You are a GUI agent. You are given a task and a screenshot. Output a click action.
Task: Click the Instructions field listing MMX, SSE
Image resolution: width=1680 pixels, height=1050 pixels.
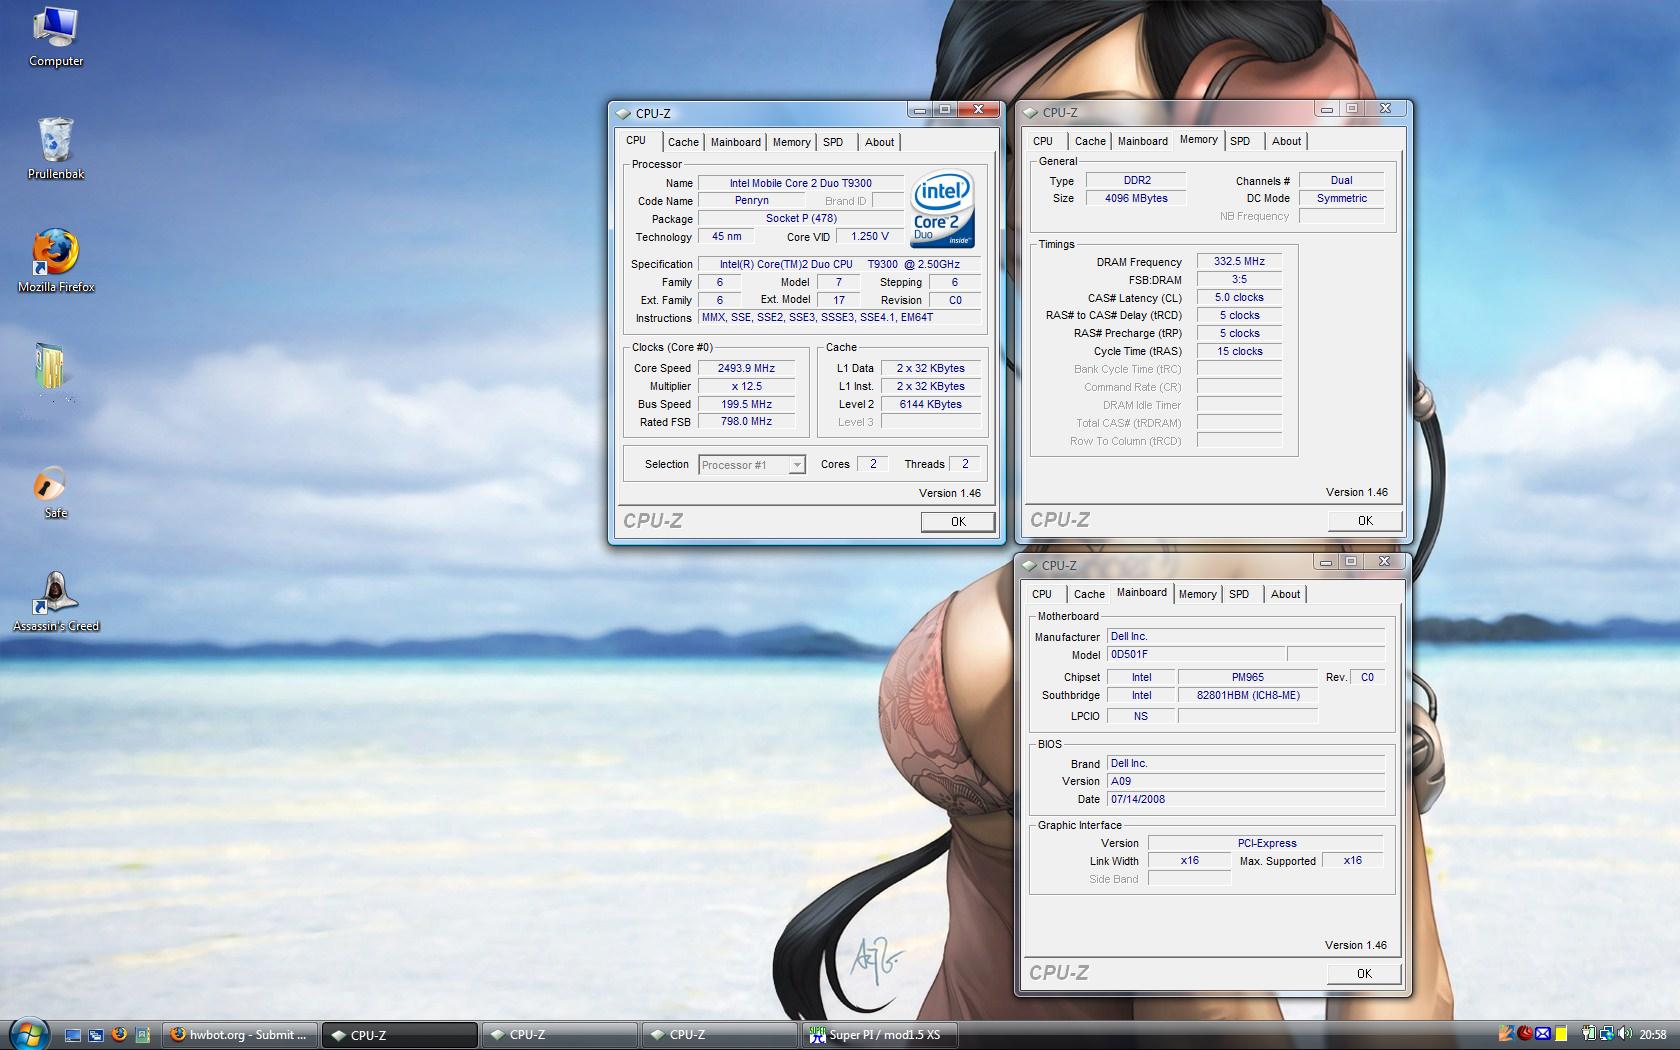point(840,318)
